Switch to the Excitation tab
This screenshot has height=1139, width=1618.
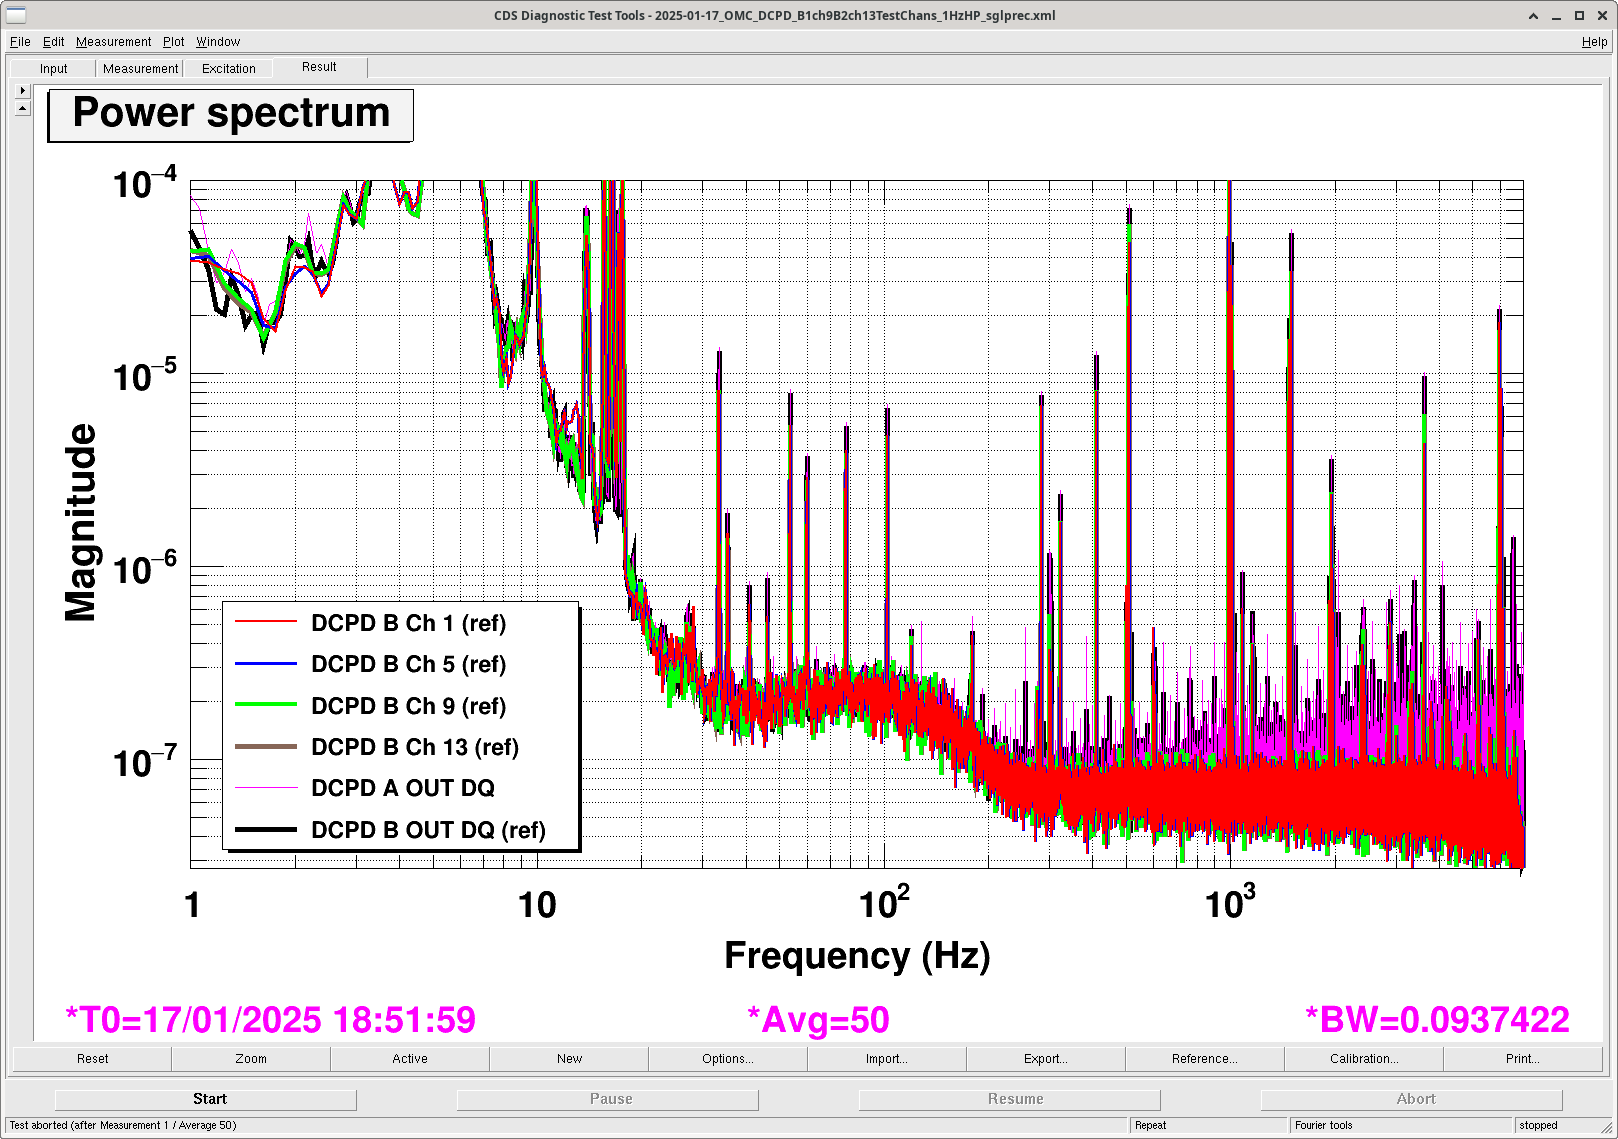(x=229, y=69)
